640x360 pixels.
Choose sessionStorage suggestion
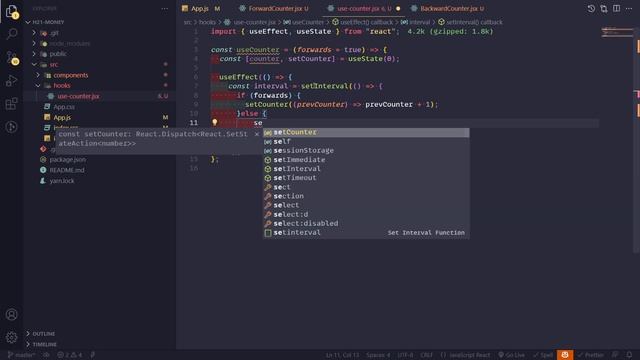(366, 151)
